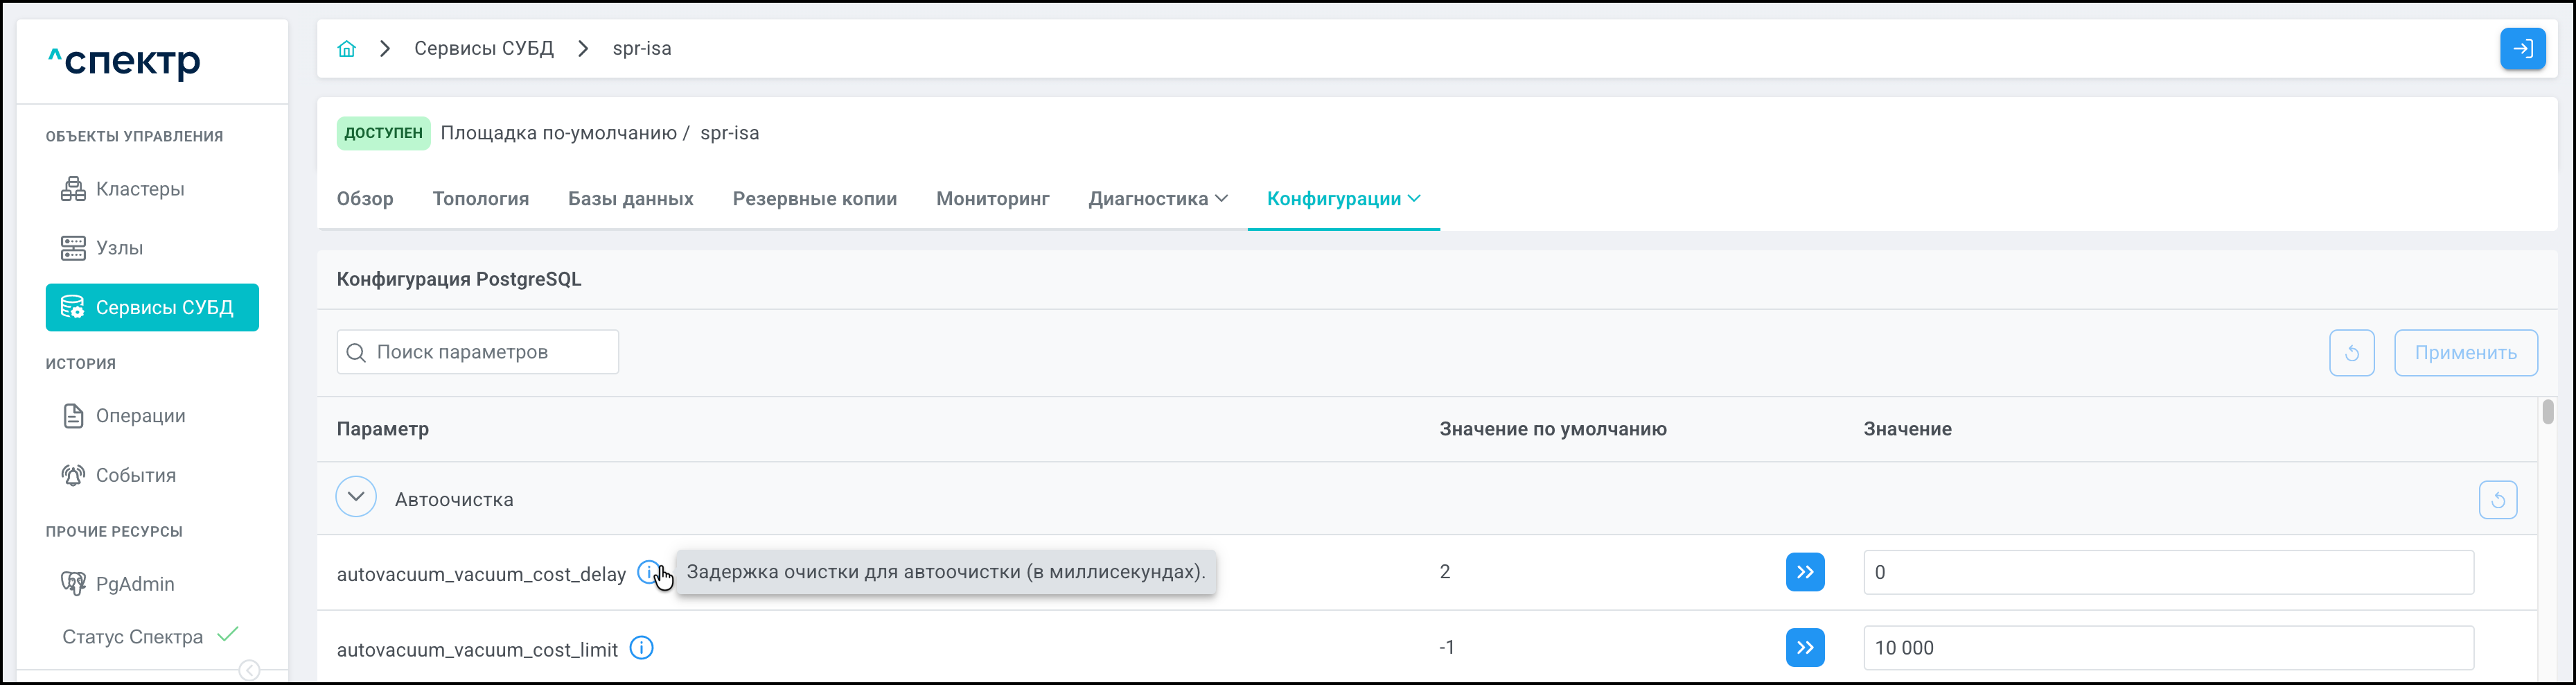Image resolution: width=2576 pixels, height=685 pixels.
Task: Follow the Сервисы СУБД breadcrumb link
Action: (x=483, y=49)
